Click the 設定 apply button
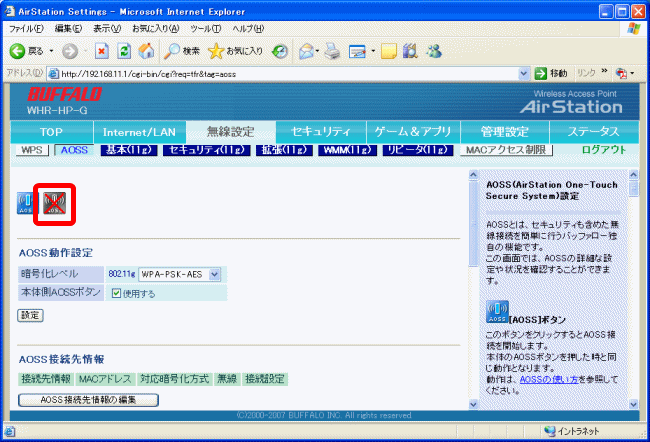This screenshot has width=650, height=442. (x=30, y=316)
